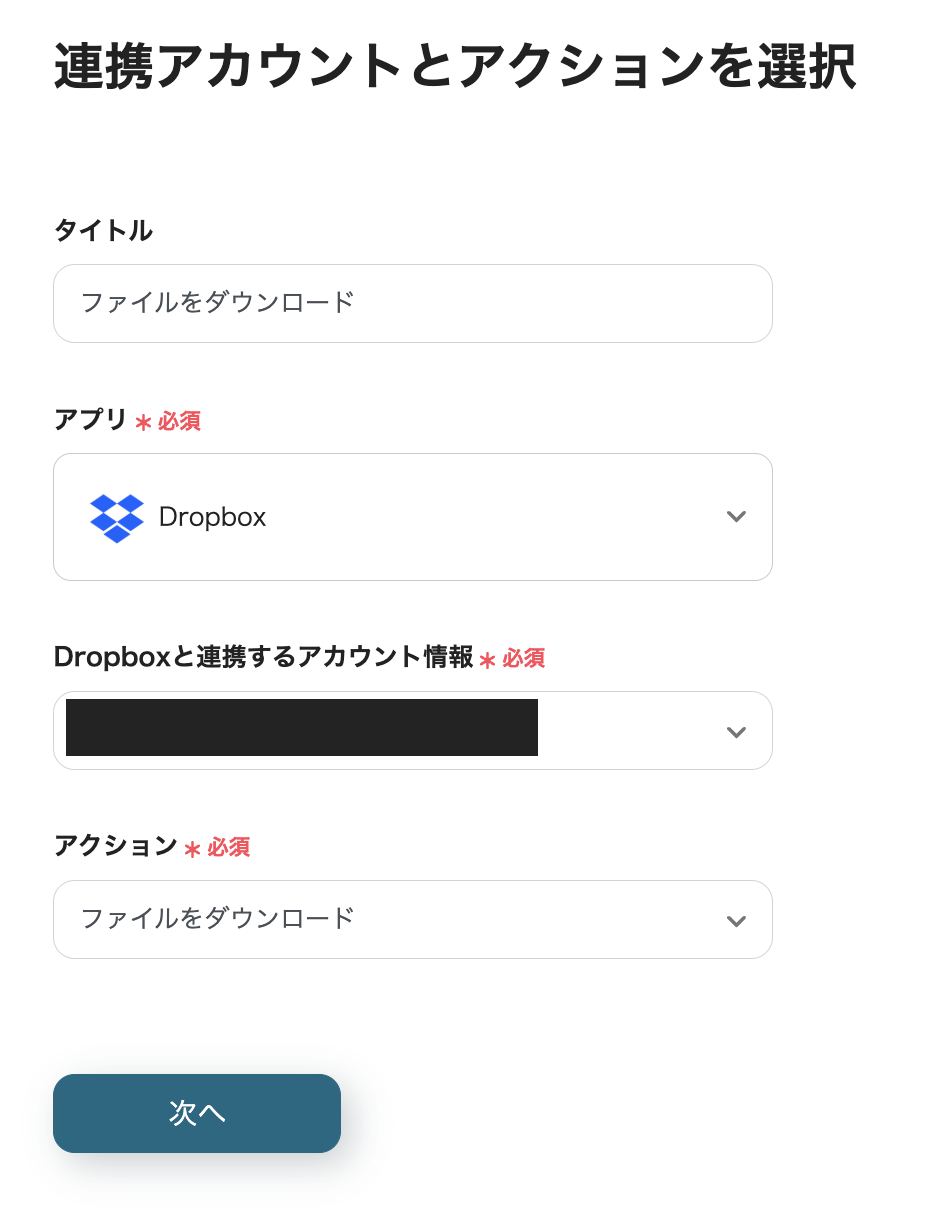Click the アプリ field label

click(x=90, y=420)
